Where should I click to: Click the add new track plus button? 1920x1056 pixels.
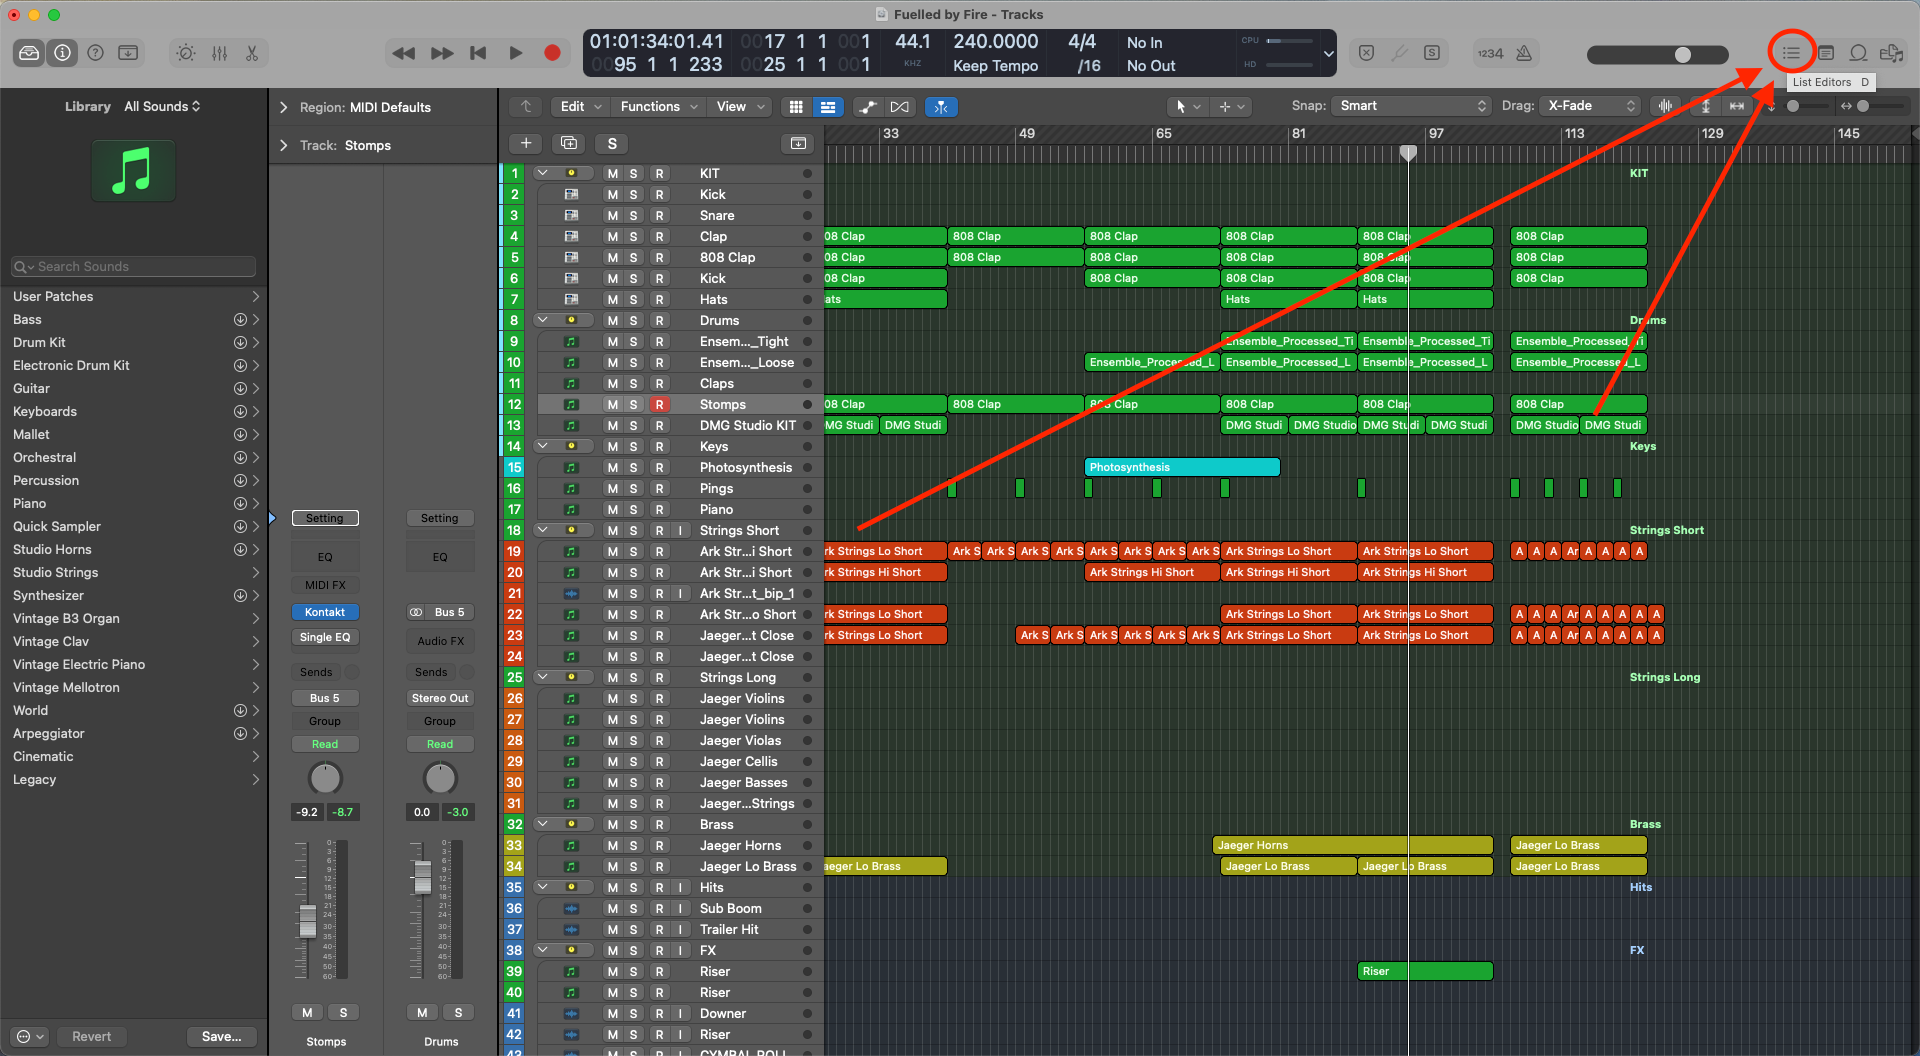click(x=526, y=143)
